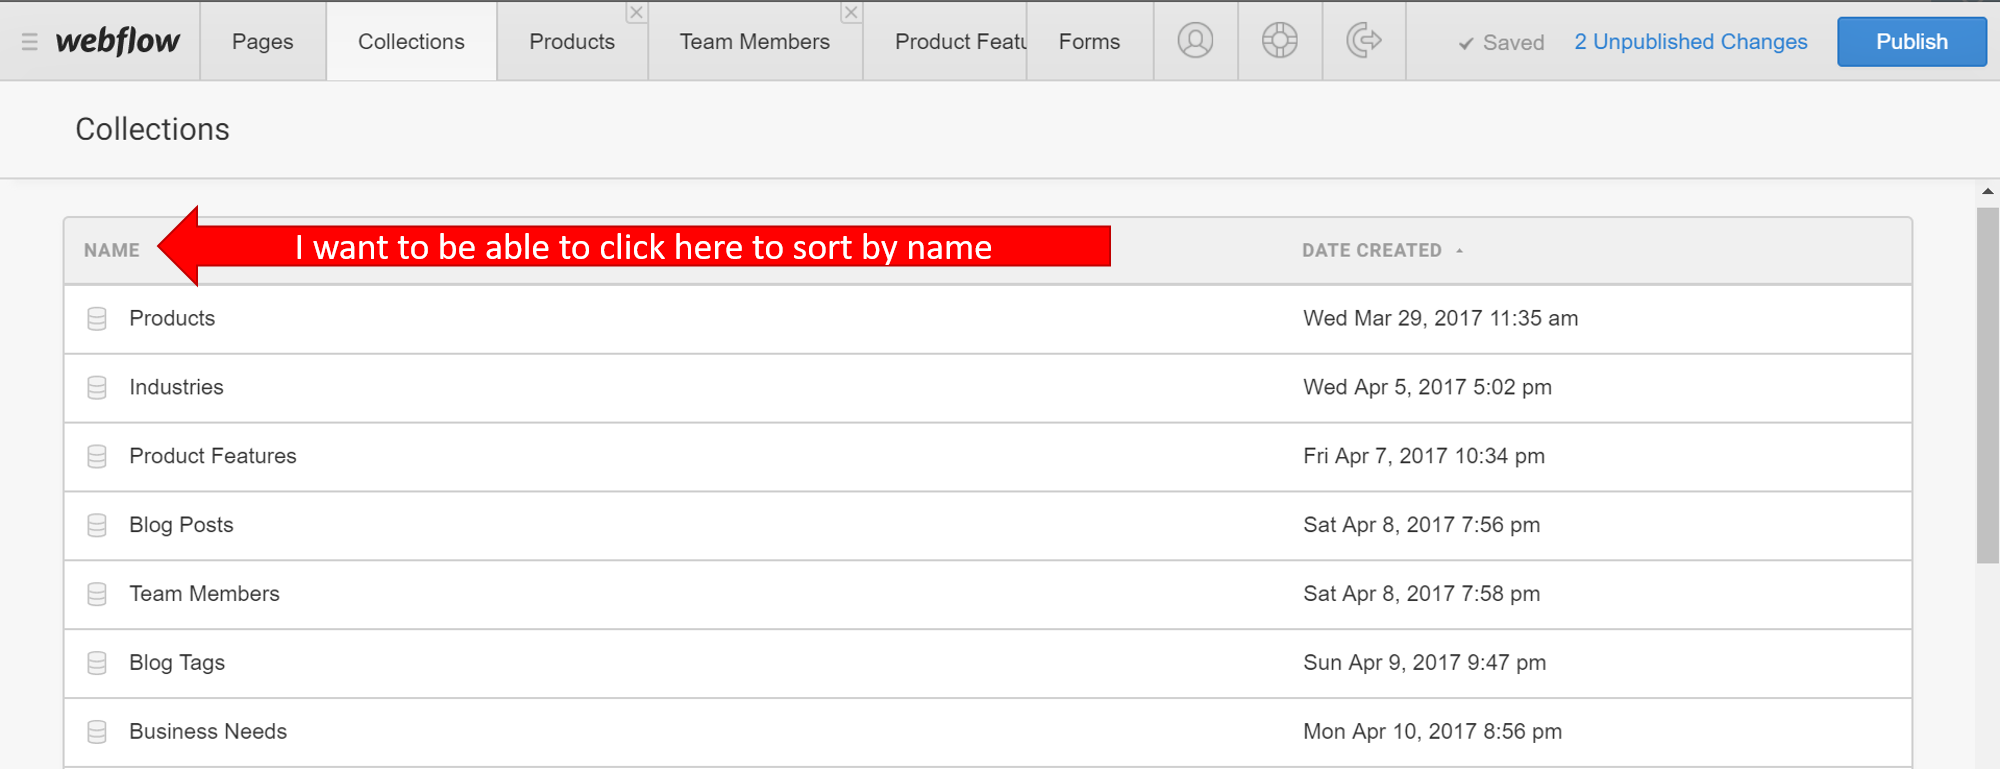Open the Blog Tags collection

(x=988, y=663)
